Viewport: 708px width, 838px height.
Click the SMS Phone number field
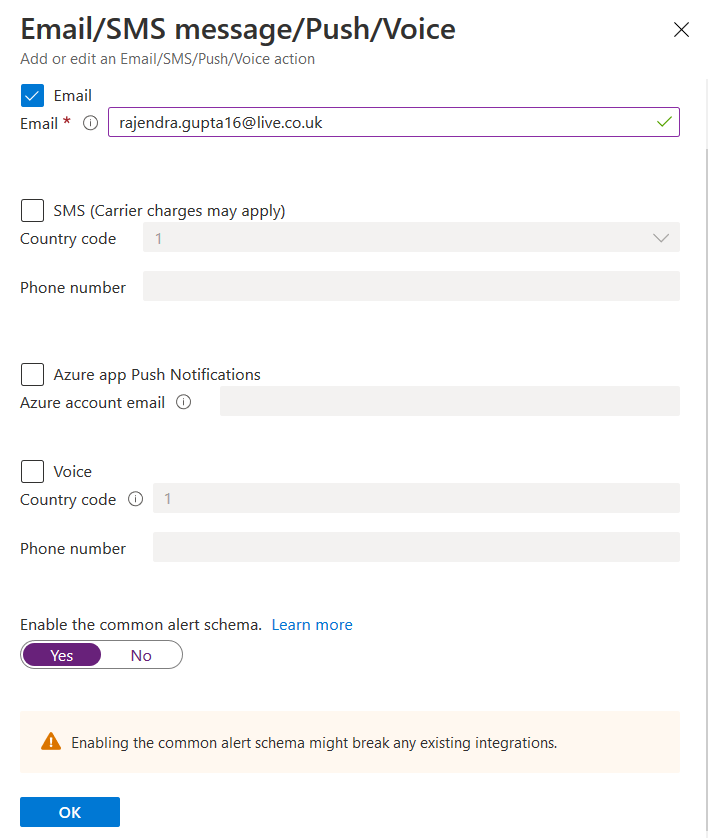coord(411,287)
